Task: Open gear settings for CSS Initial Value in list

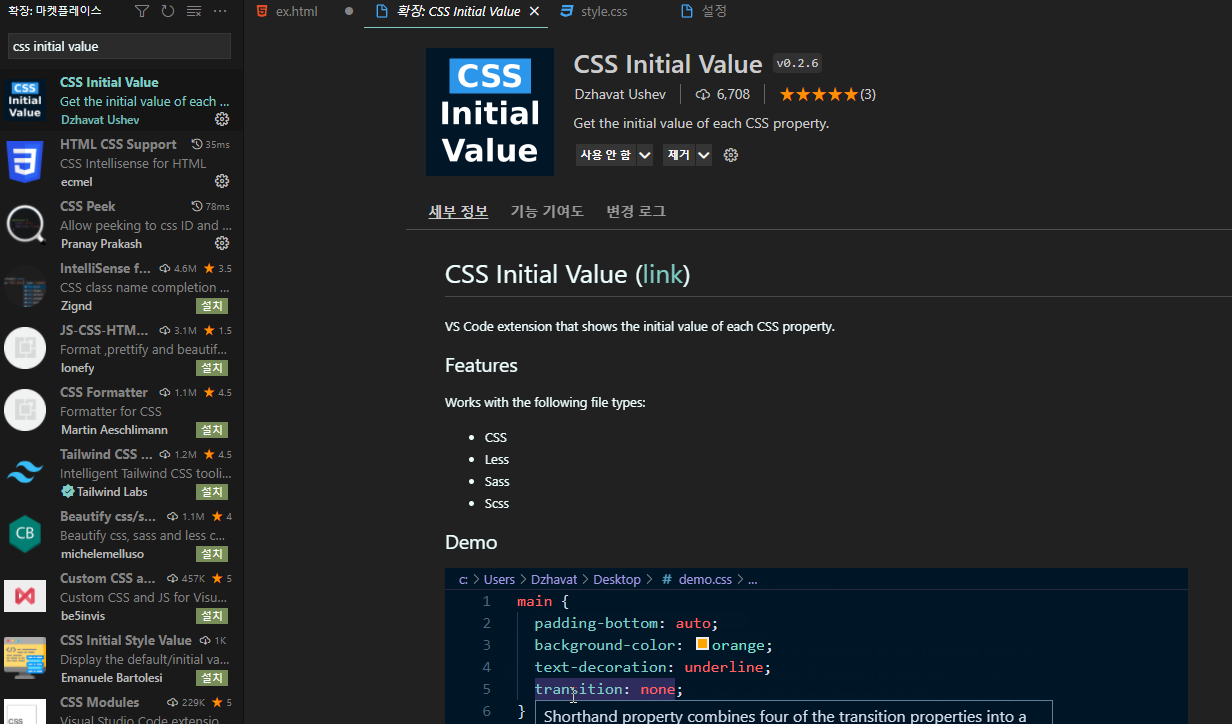Action: [222, 119]
